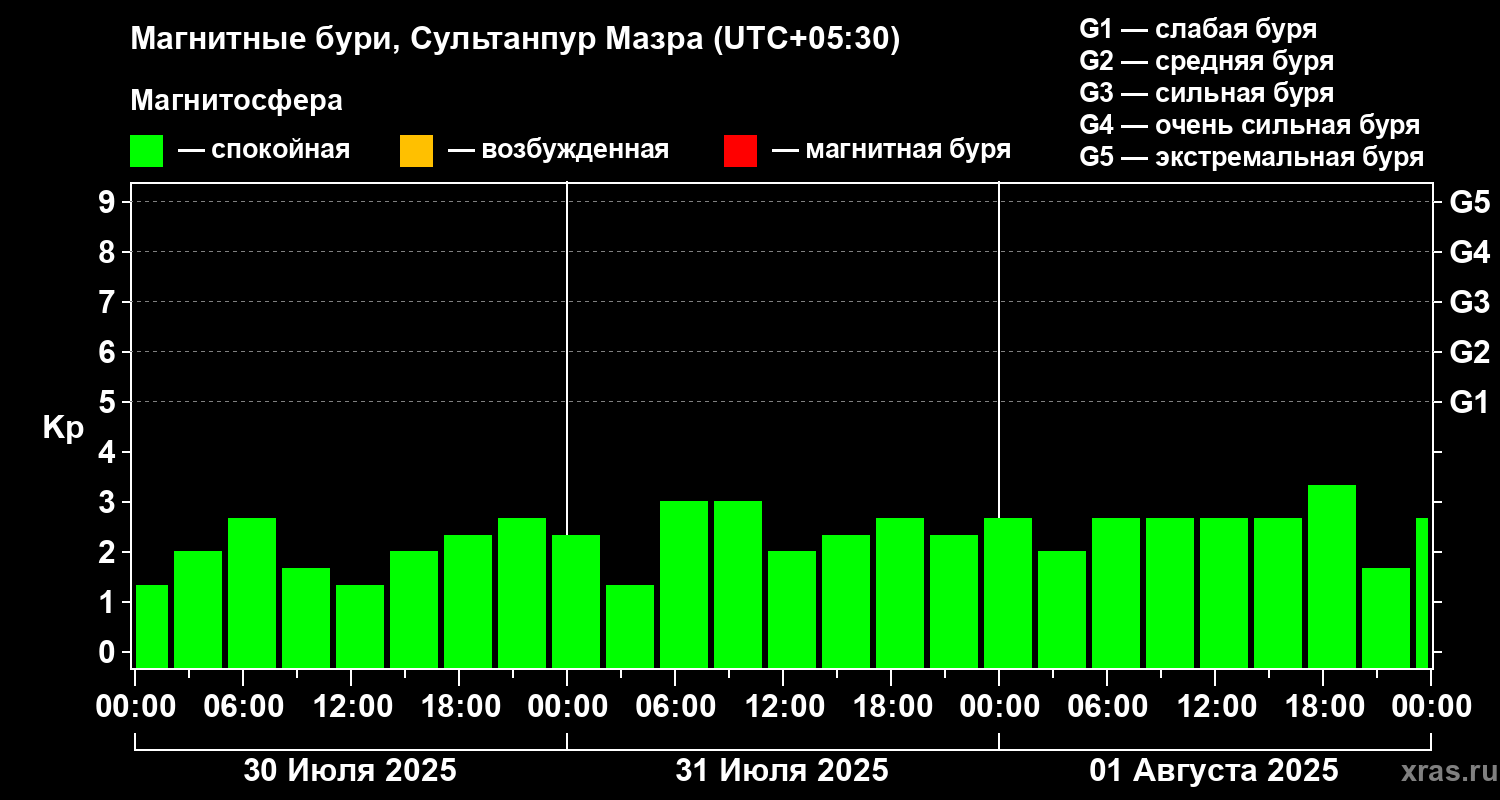Click the 'G5 — экстремальная буря' legend line
1500x800 pixels.
[x=1252, y=157]
